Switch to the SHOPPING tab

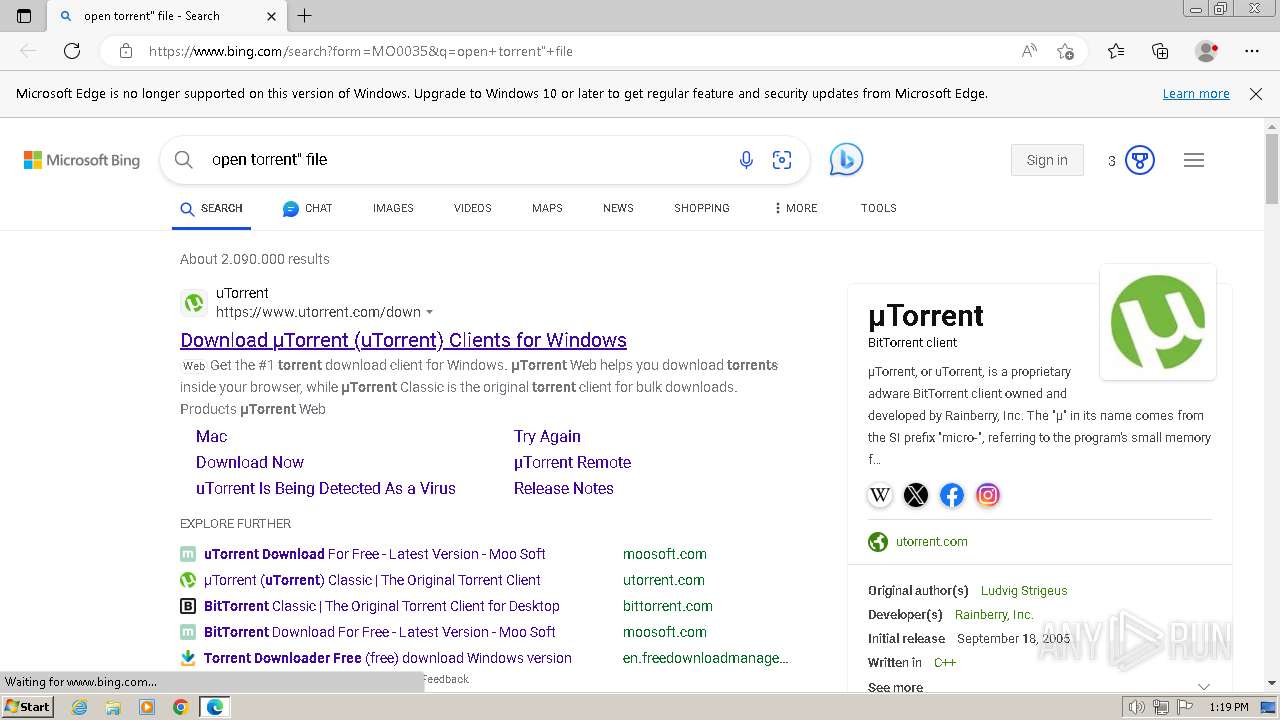(701, 208)
